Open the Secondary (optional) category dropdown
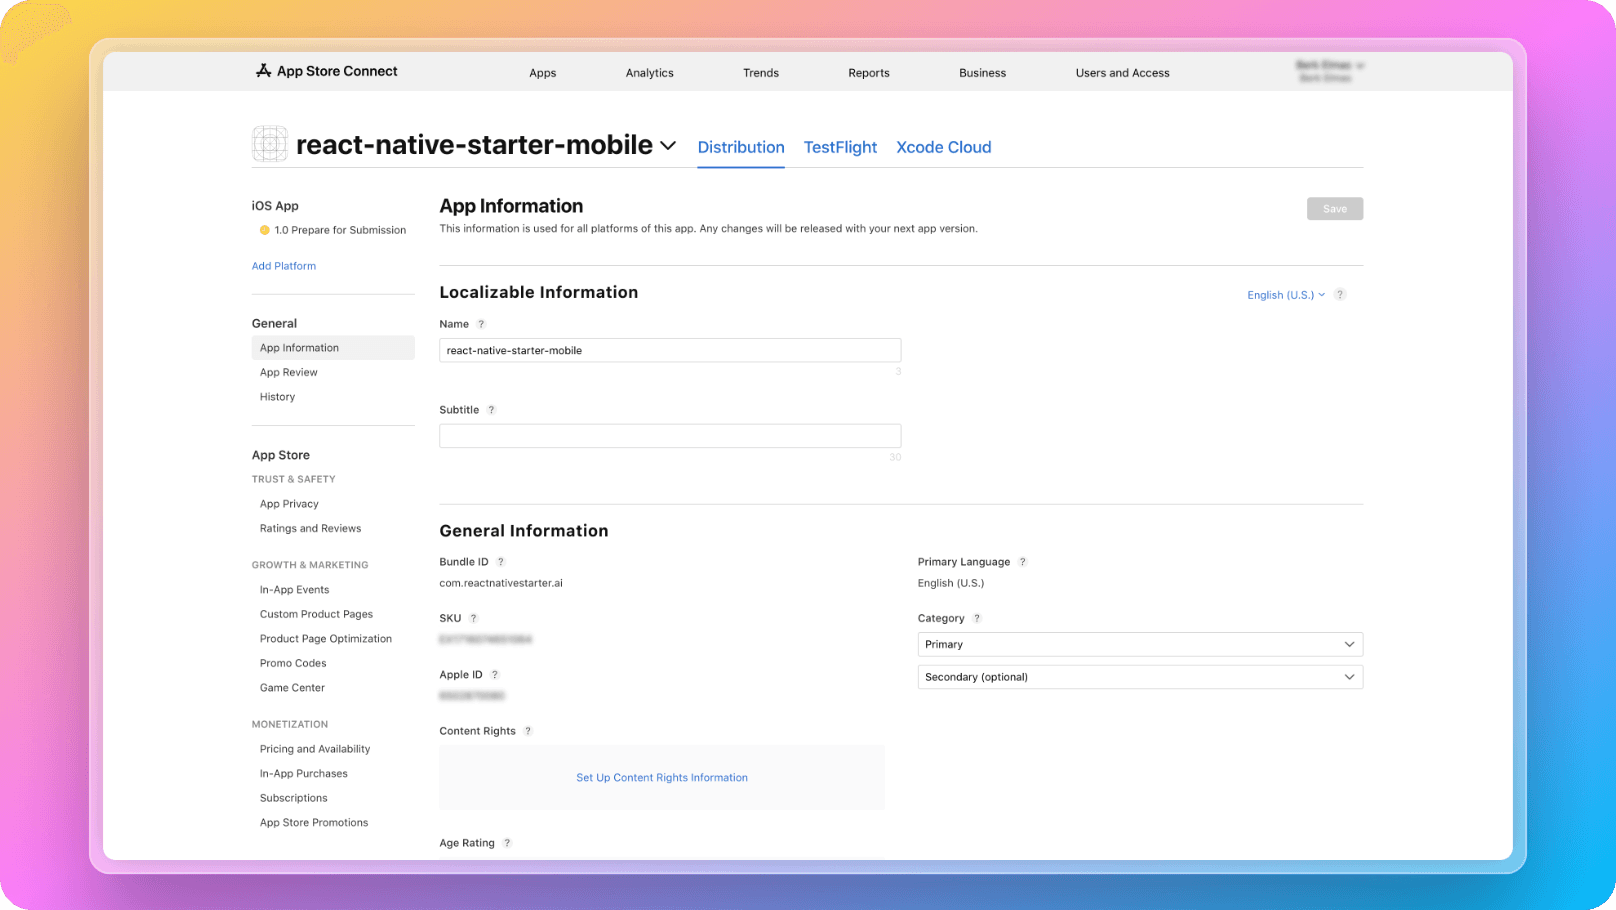The width and height of the screenshot is (1616, 910). [x=1140, y=677]
